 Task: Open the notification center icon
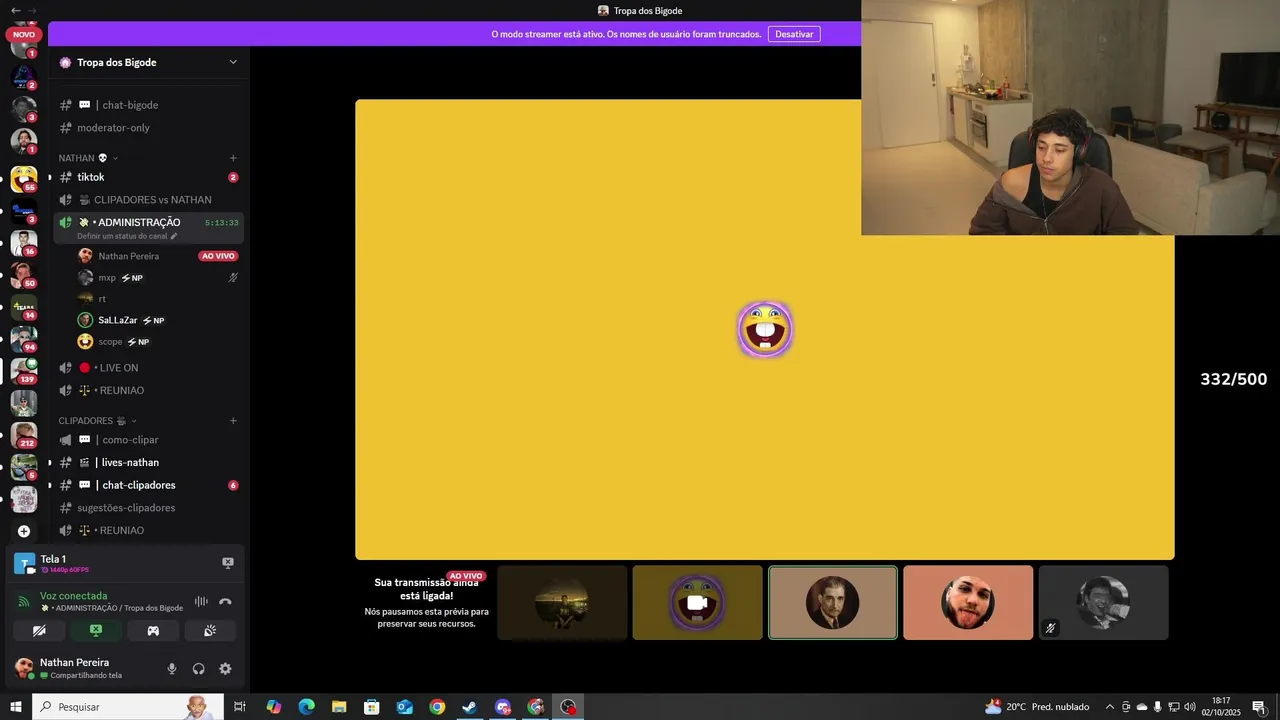[1259, 707]
